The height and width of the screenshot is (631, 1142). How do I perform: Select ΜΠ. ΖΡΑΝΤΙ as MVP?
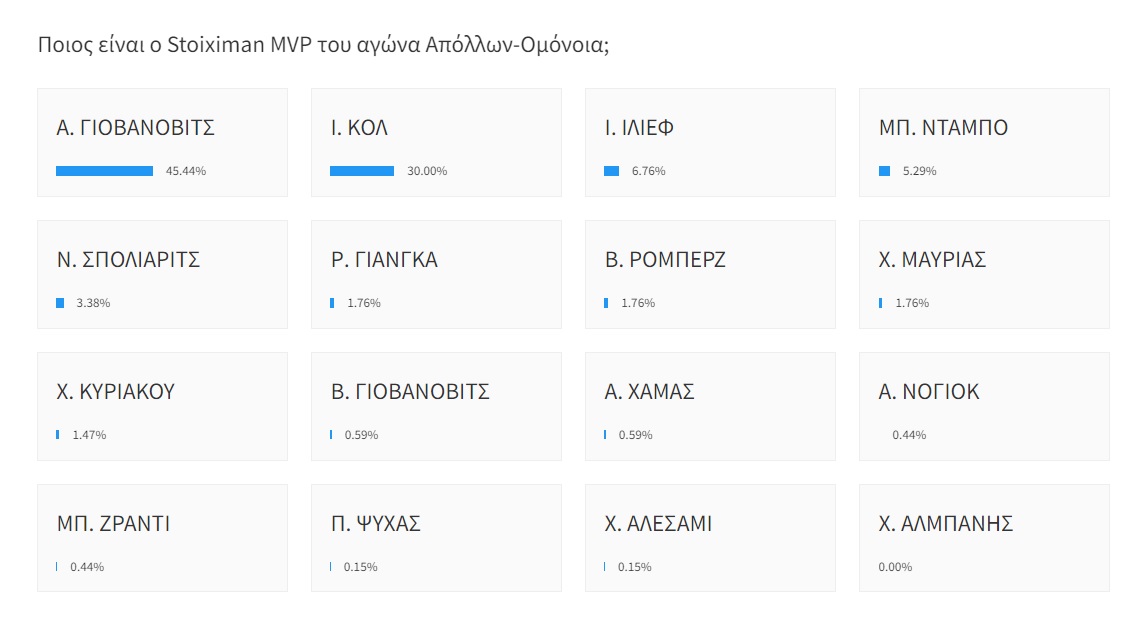pos(162,538)
